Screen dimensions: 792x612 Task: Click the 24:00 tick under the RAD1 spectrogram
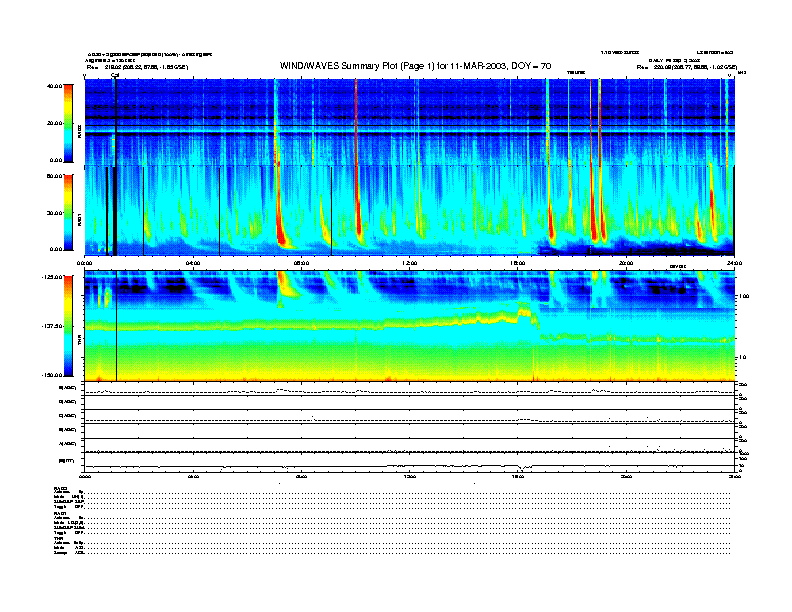click(734, 263)
